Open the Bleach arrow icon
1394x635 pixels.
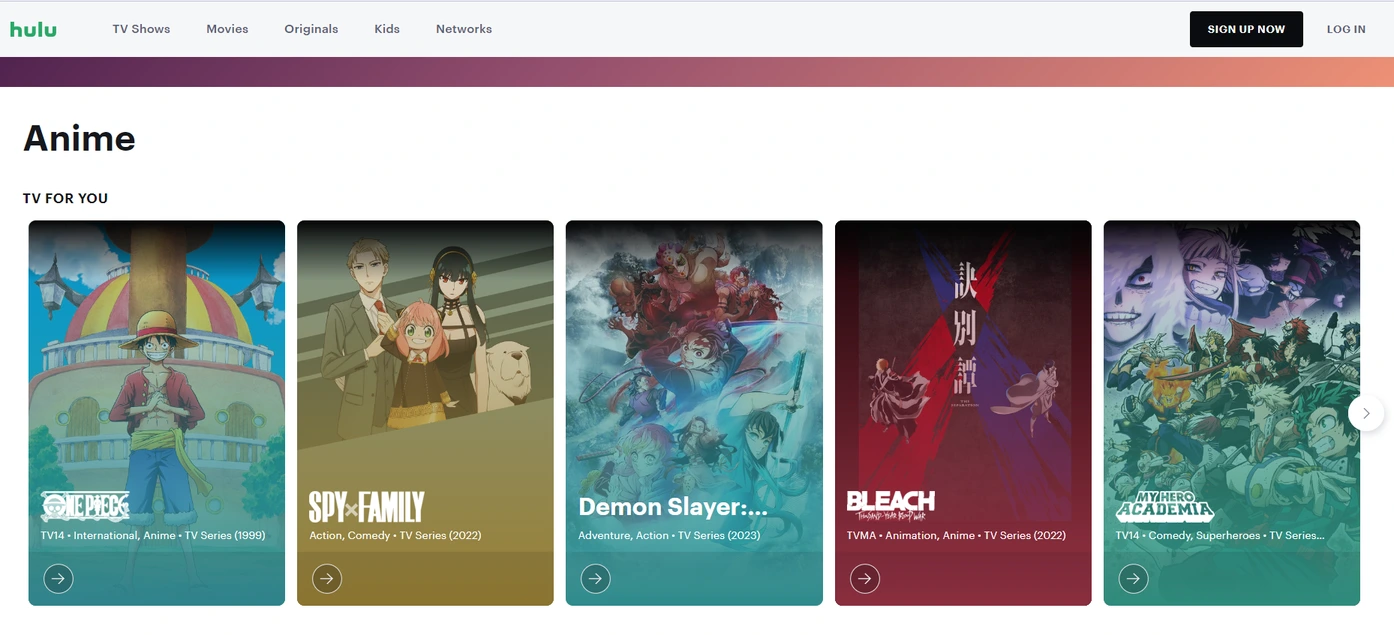click(865, 578)
